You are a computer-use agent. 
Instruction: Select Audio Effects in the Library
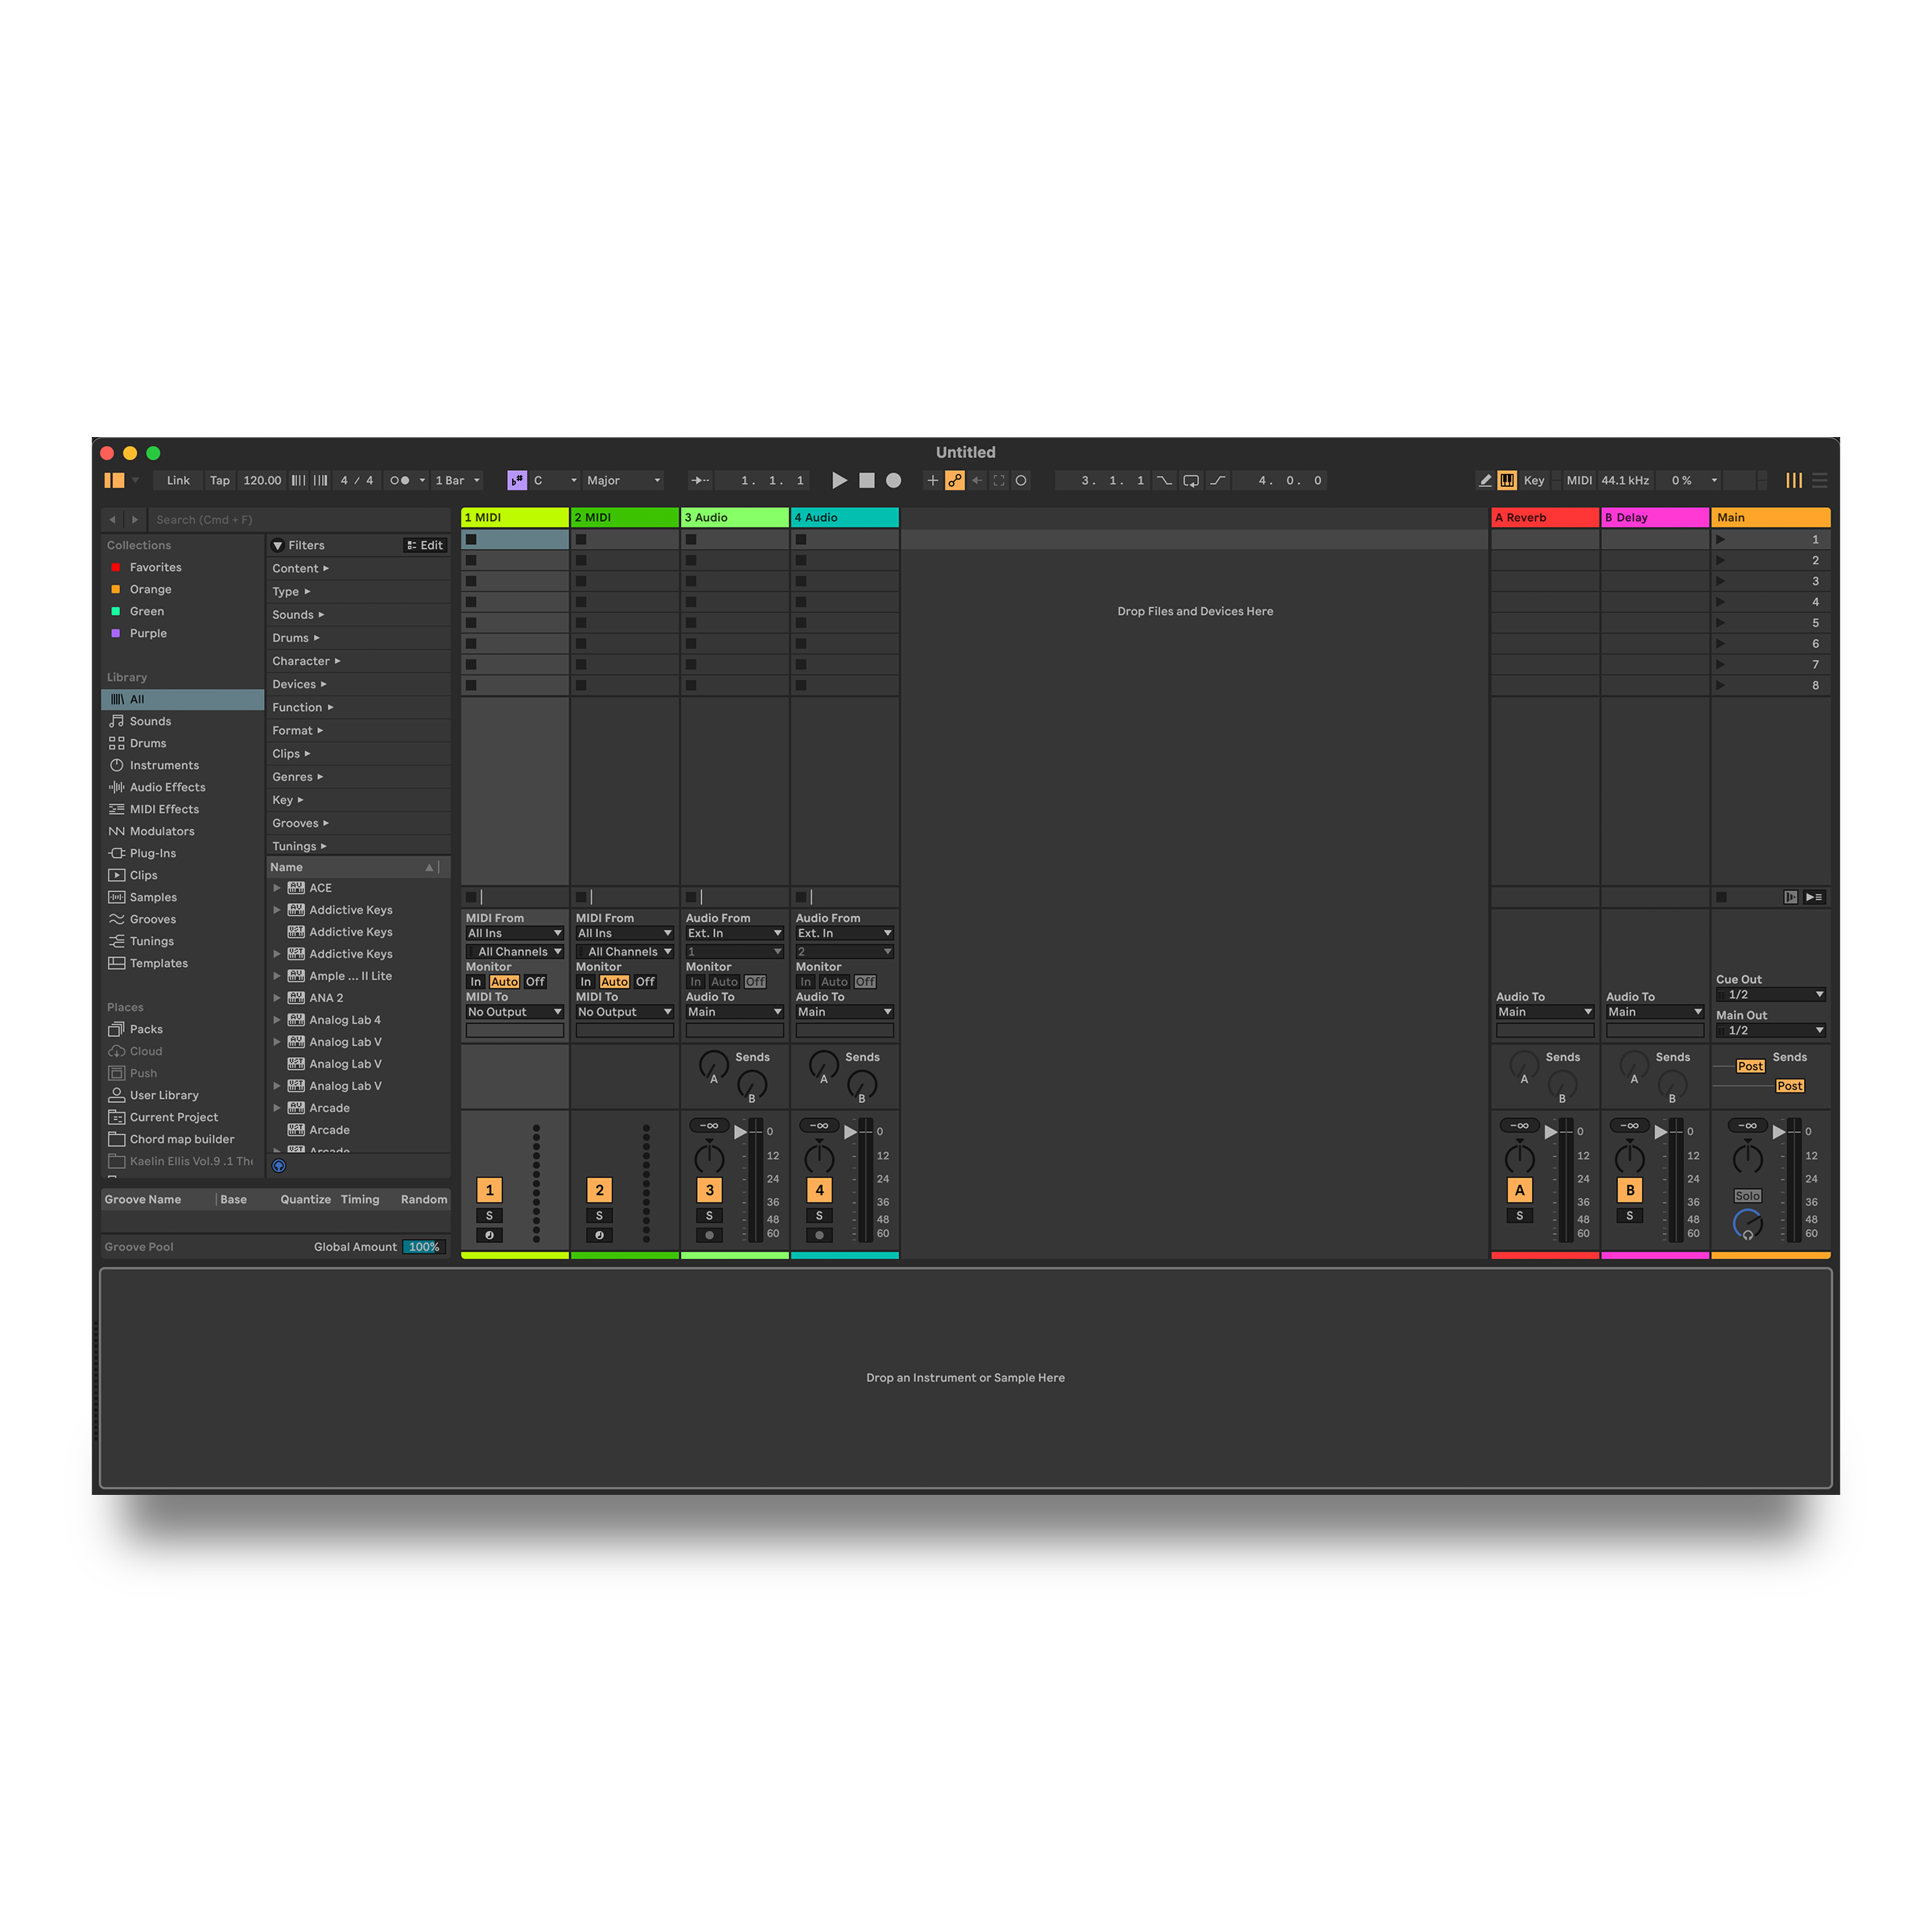pos(167,787)
